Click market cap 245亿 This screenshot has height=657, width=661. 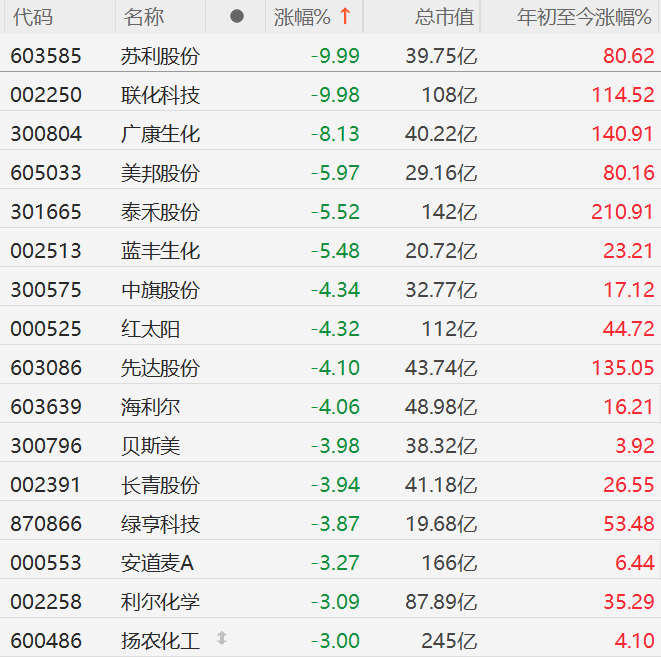(449, 641)
